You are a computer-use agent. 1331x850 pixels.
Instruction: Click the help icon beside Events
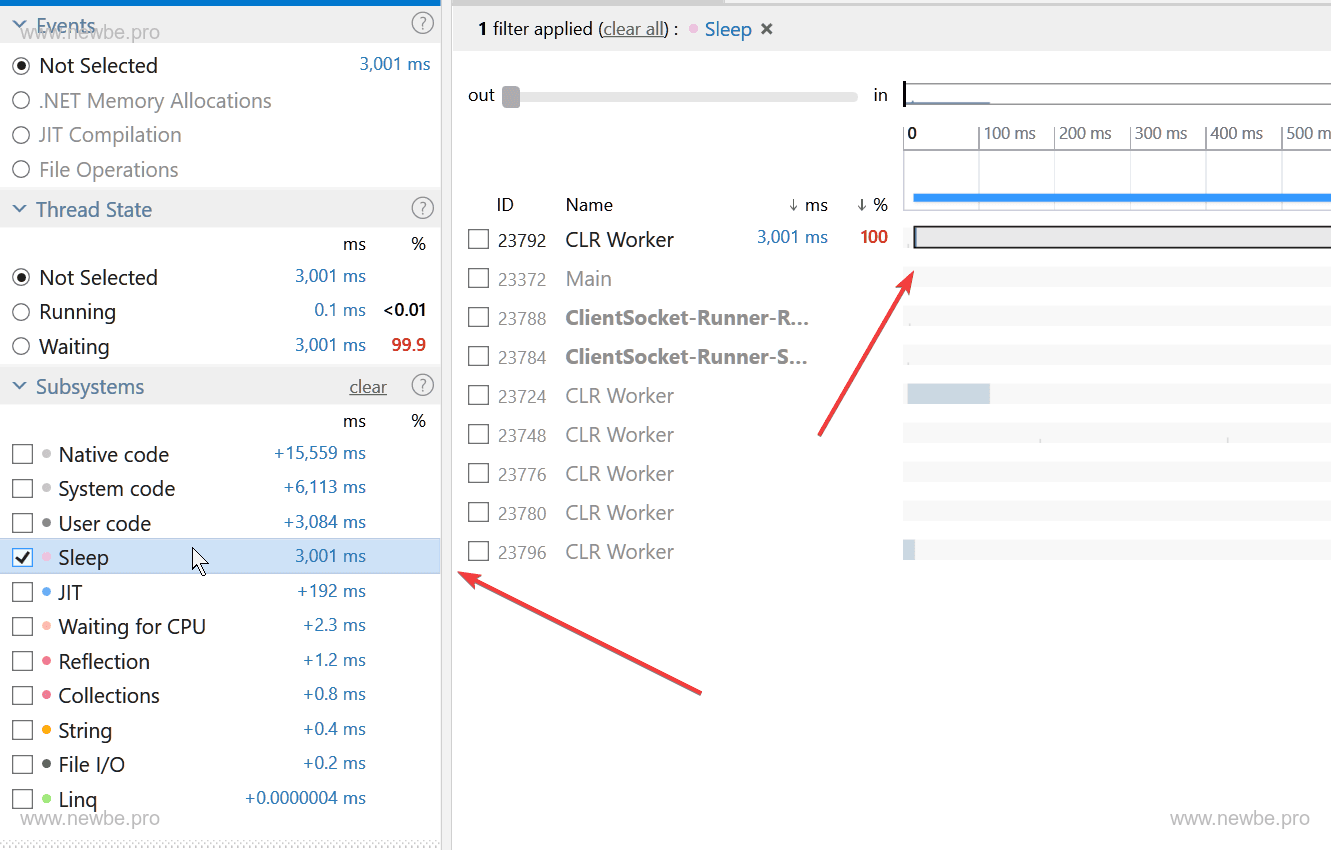click(423, 23)
